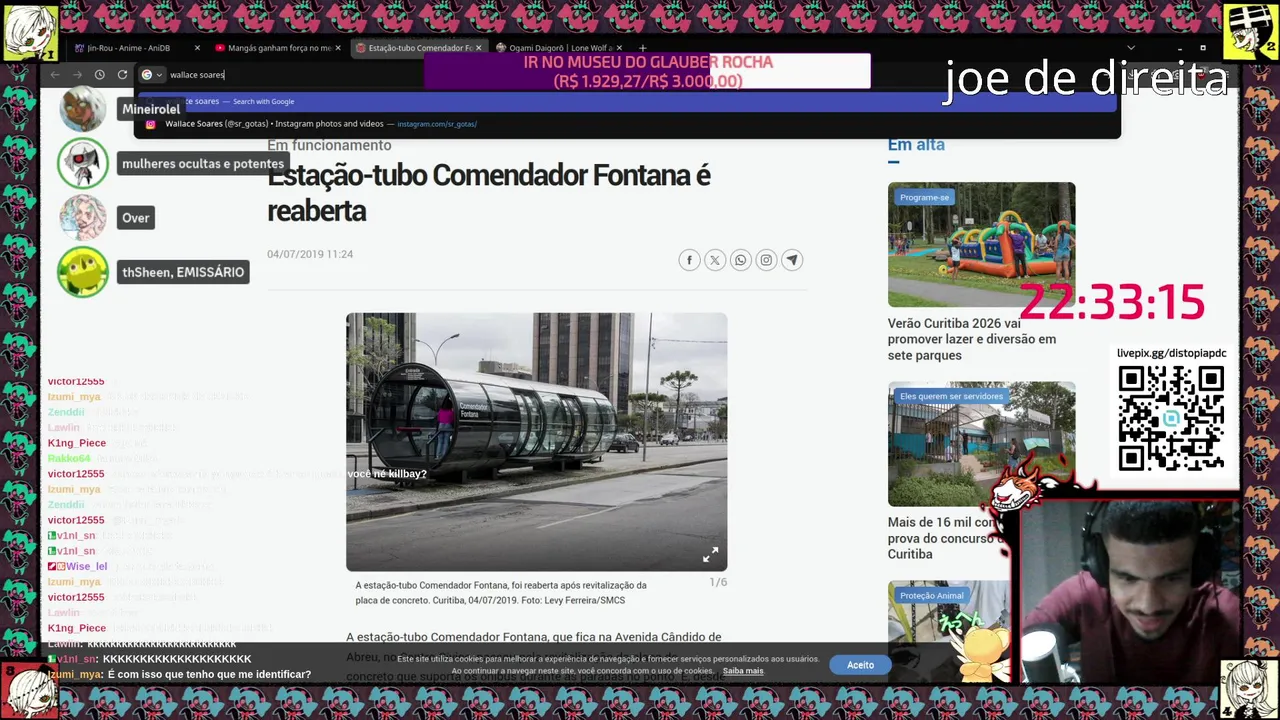Share the article via WhatsApp

[740, 260]
